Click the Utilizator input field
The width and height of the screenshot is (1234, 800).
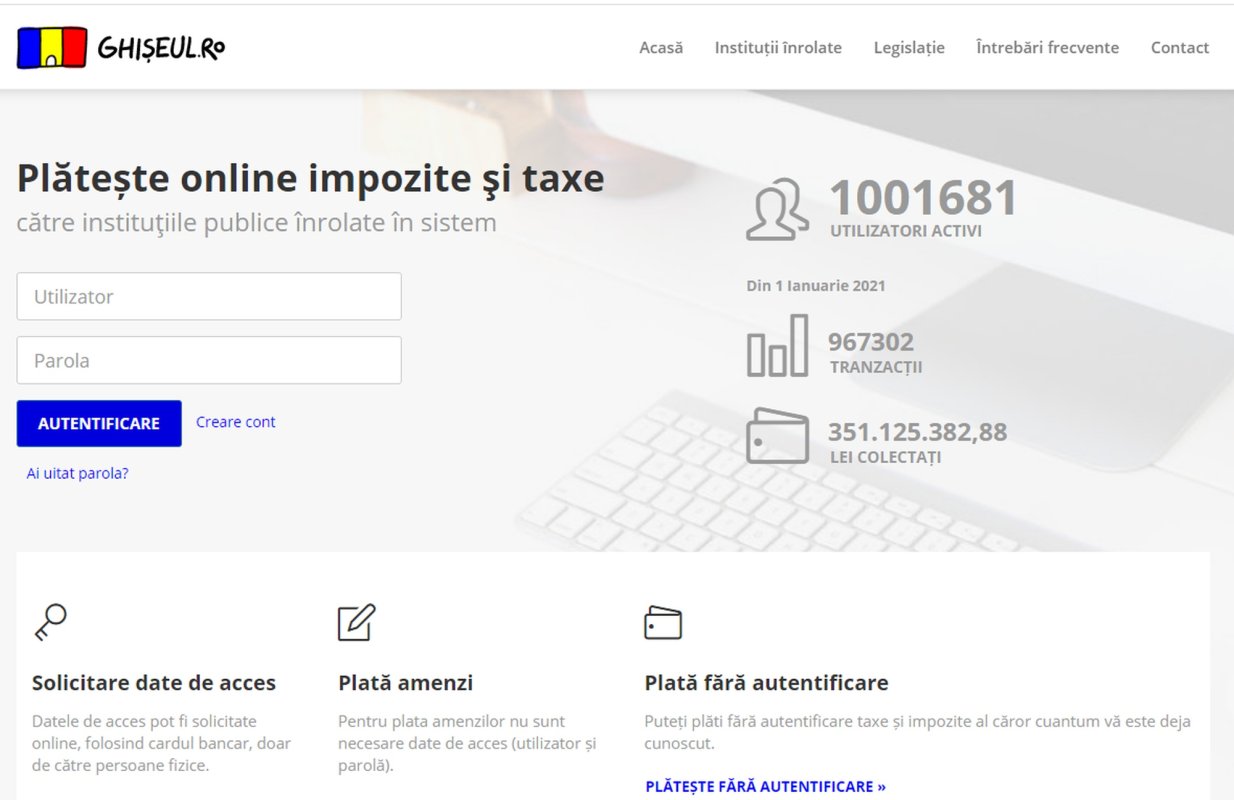[x=208, y=296]
